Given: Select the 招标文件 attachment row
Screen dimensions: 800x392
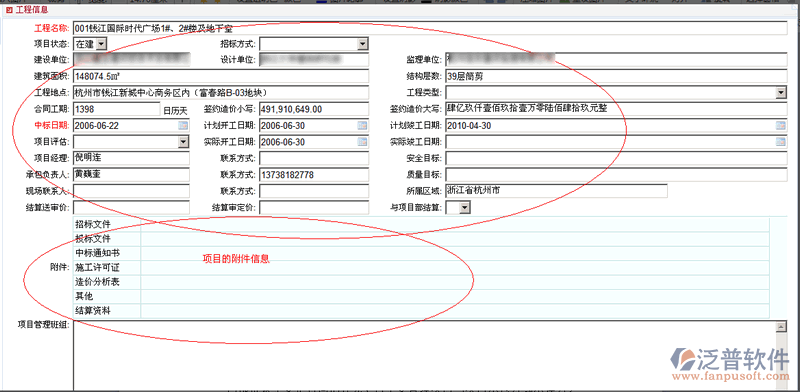Looking at the screenshot, I should pyautogui.click(x=421, y=224).
